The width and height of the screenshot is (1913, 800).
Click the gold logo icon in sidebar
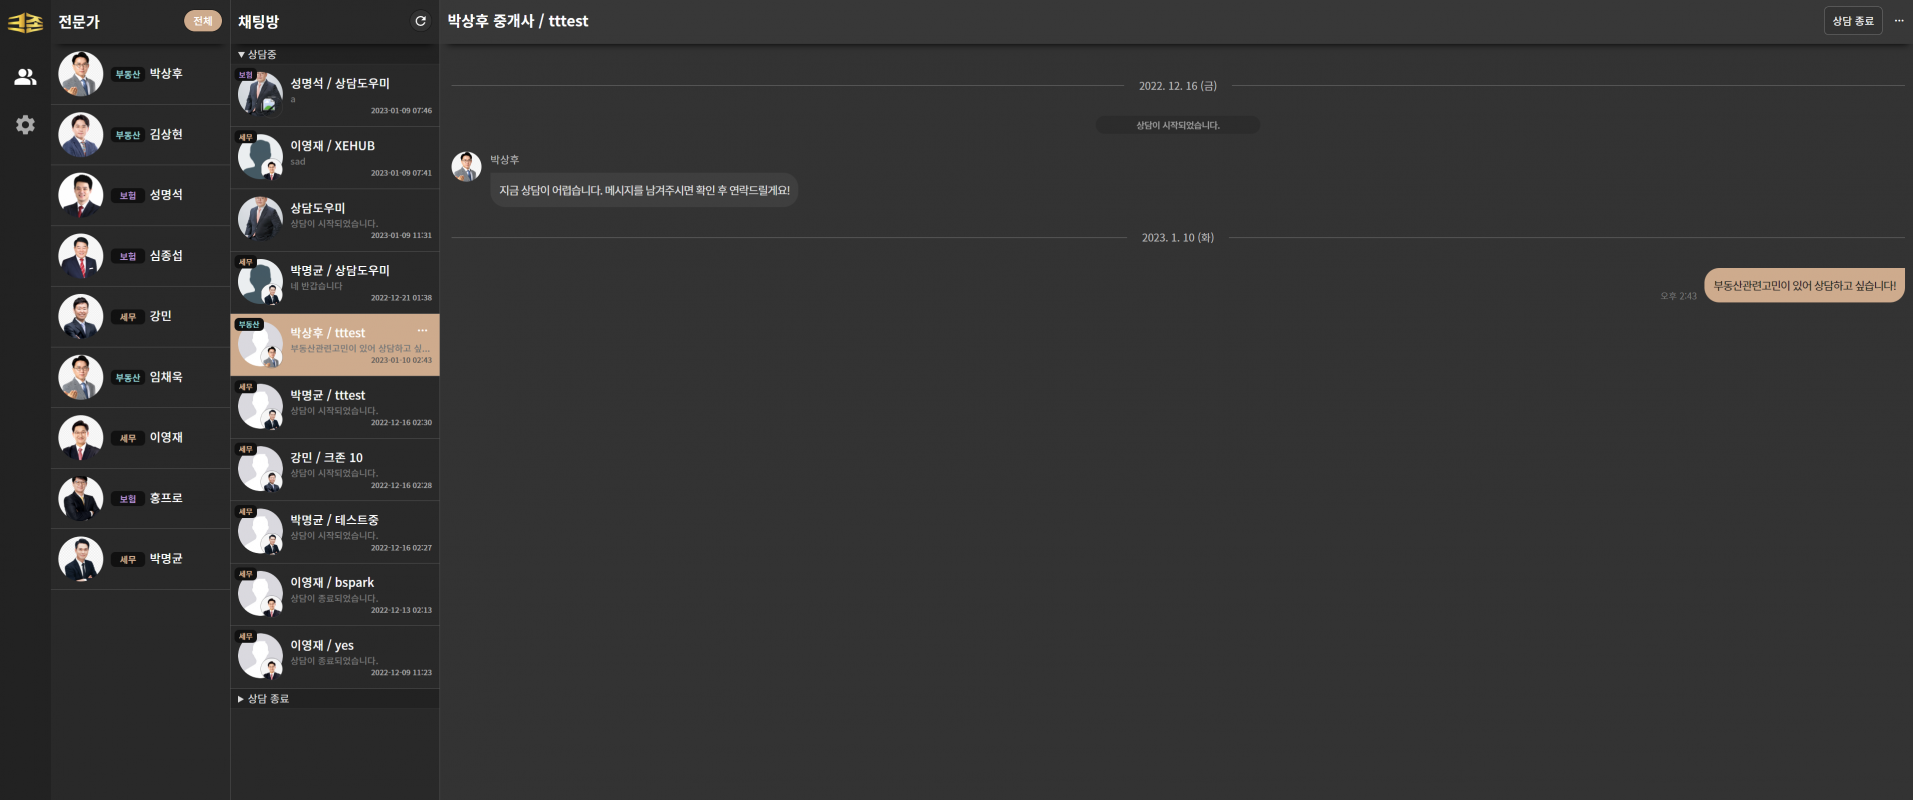(25, 22)
